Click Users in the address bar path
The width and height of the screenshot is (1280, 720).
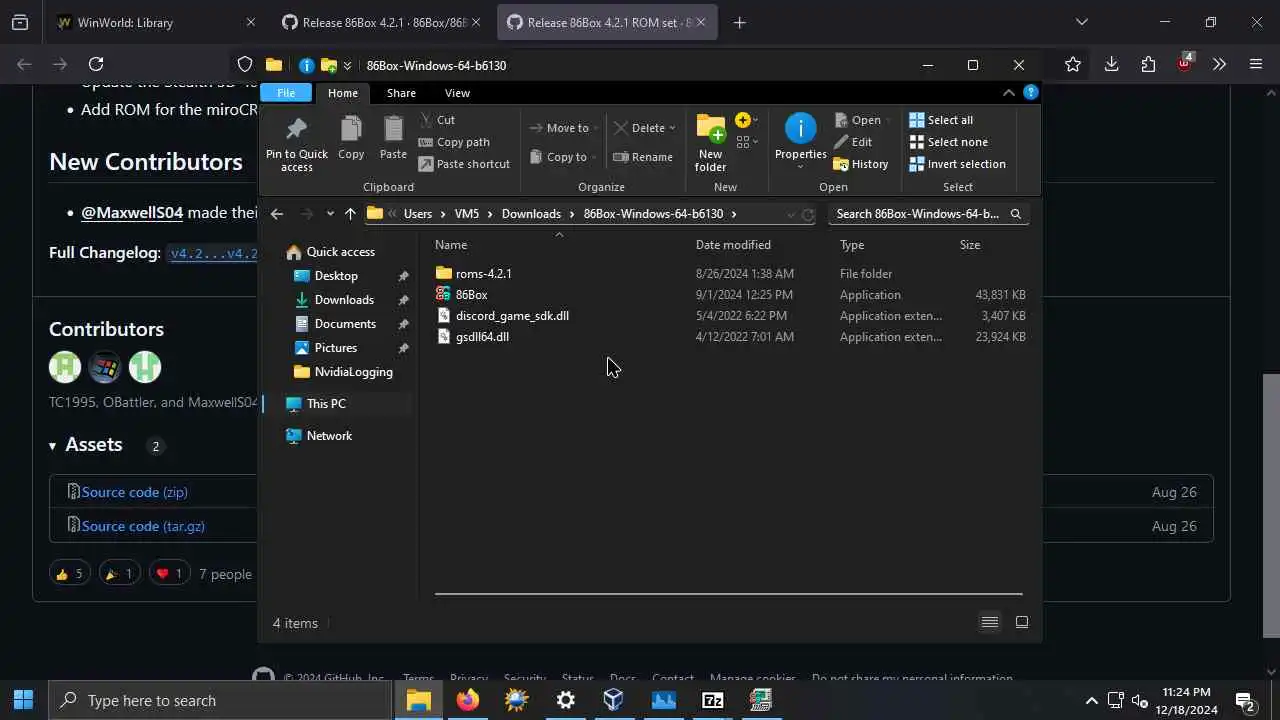point(418,214)
